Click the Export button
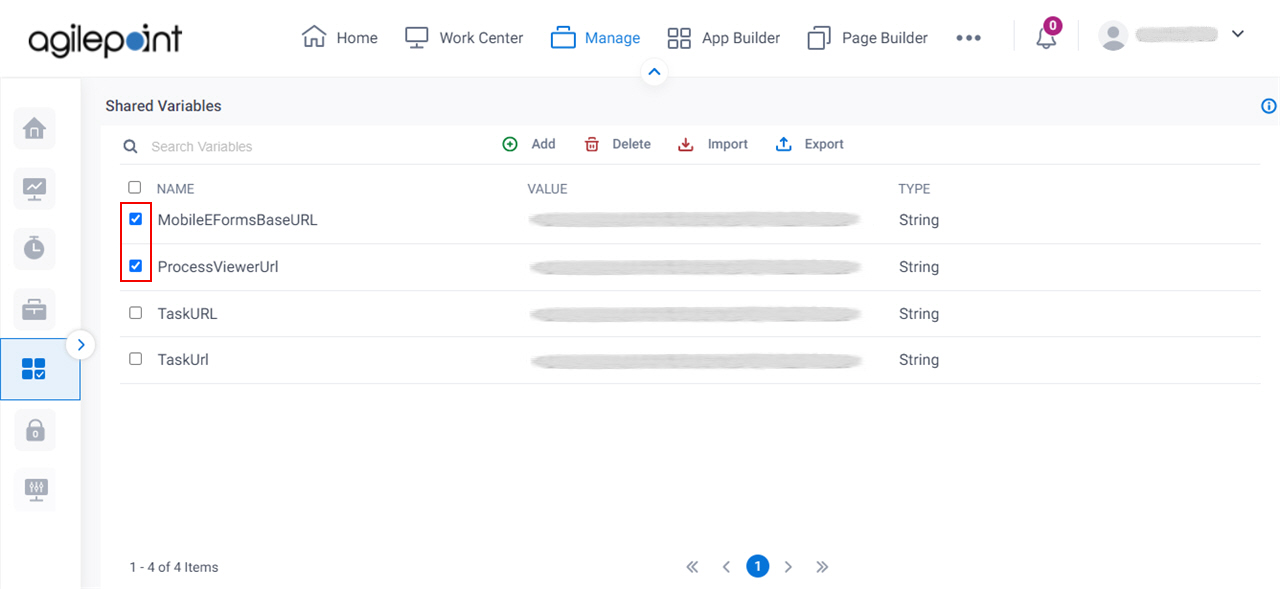Image resolution: width=1280 pixels, height=589 pixels. tap(809, 144)
